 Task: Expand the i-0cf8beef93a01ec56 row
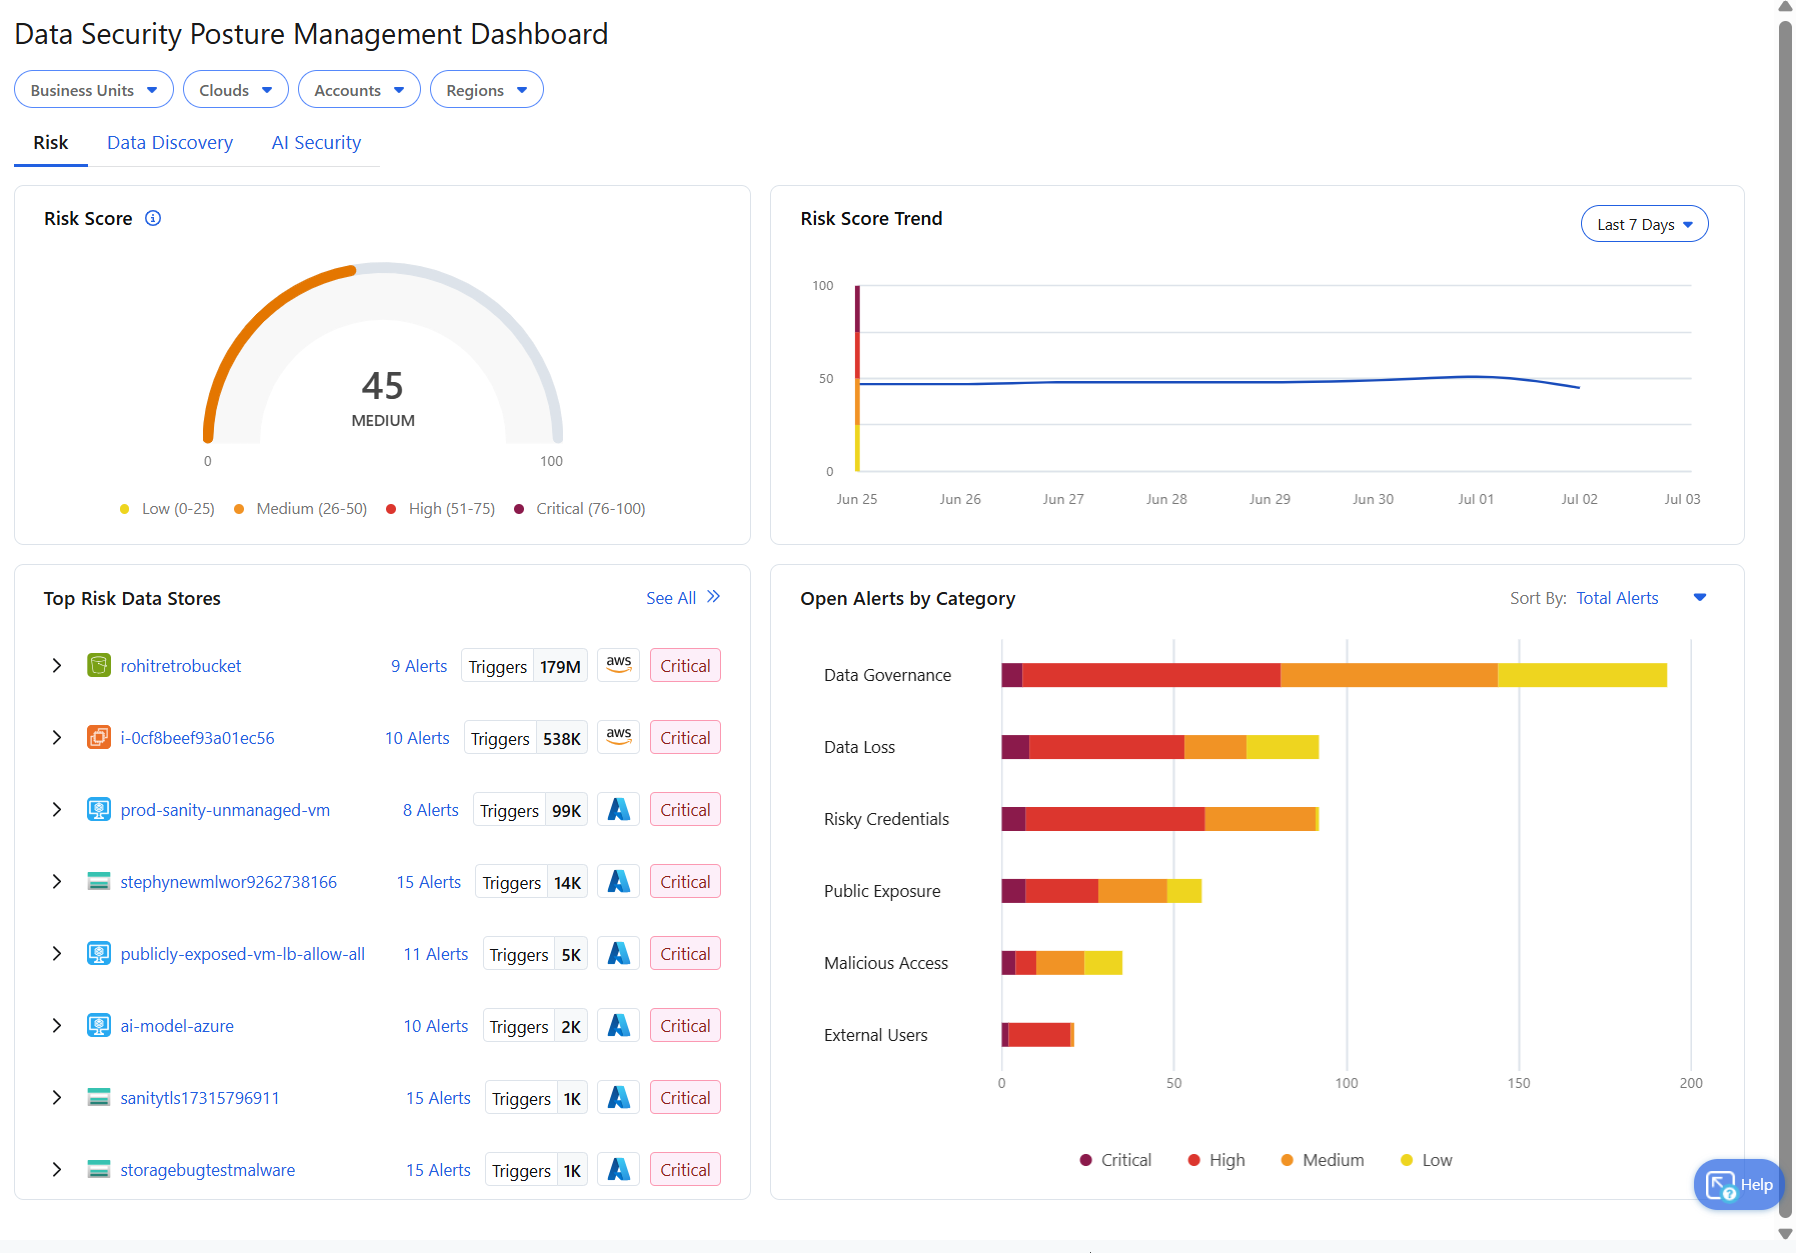click(57, 738)
